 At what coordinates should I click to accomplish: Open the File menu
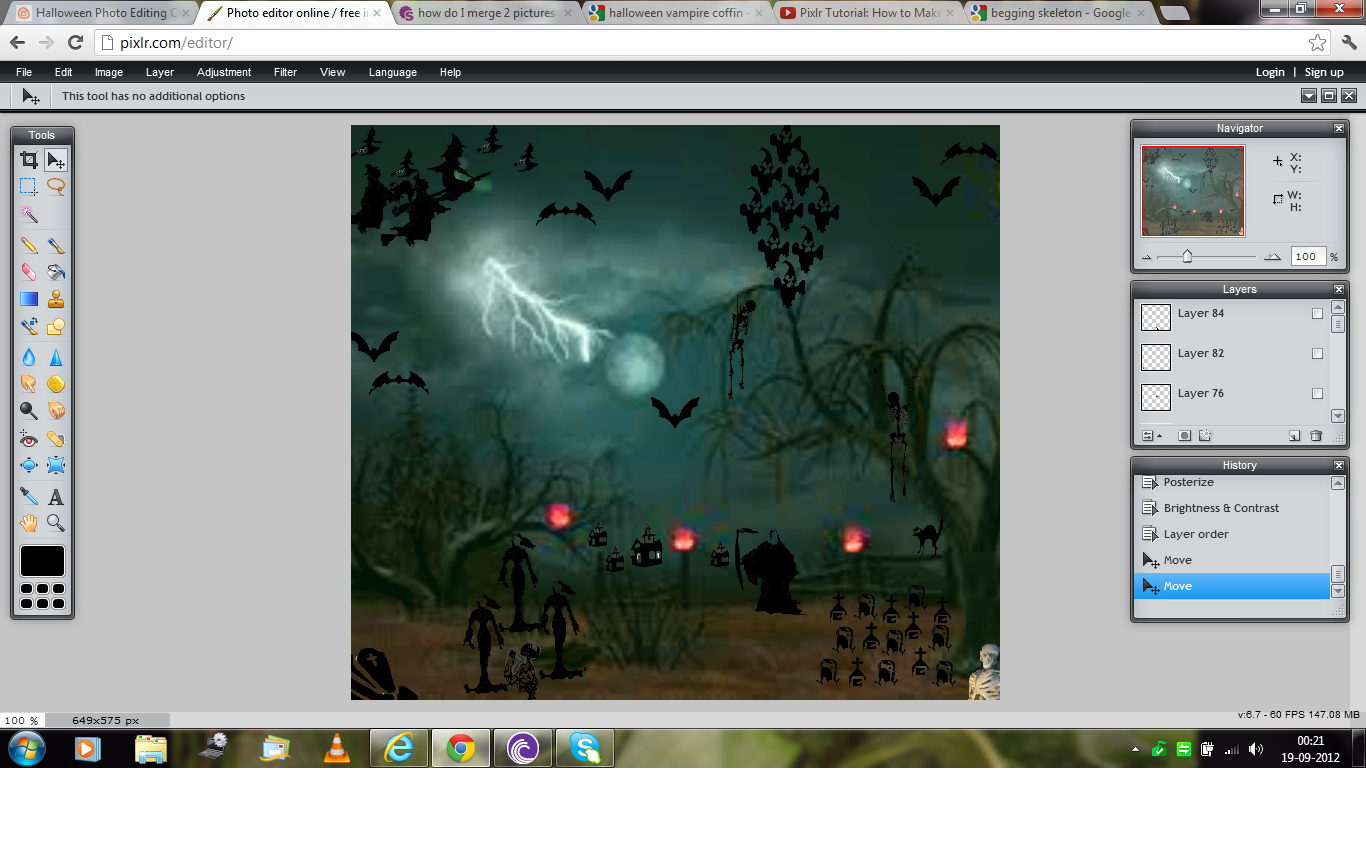24,72
